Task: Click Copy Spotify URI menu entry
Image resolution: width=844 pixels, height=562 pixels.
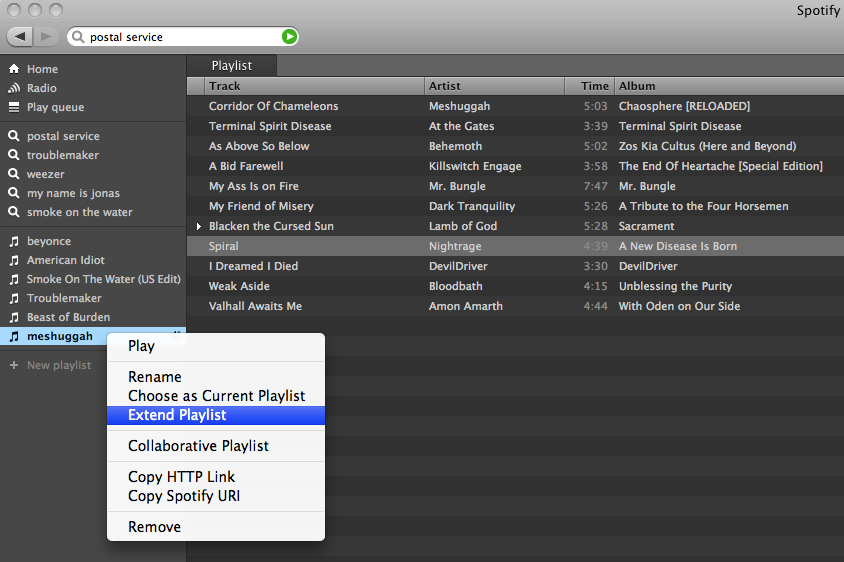Action: tap(184, 496)
